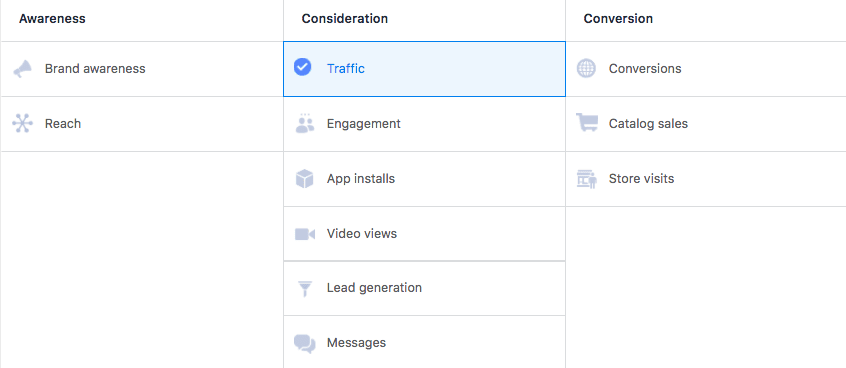Pick the Conversions objective label

click(x=645, y=69)
